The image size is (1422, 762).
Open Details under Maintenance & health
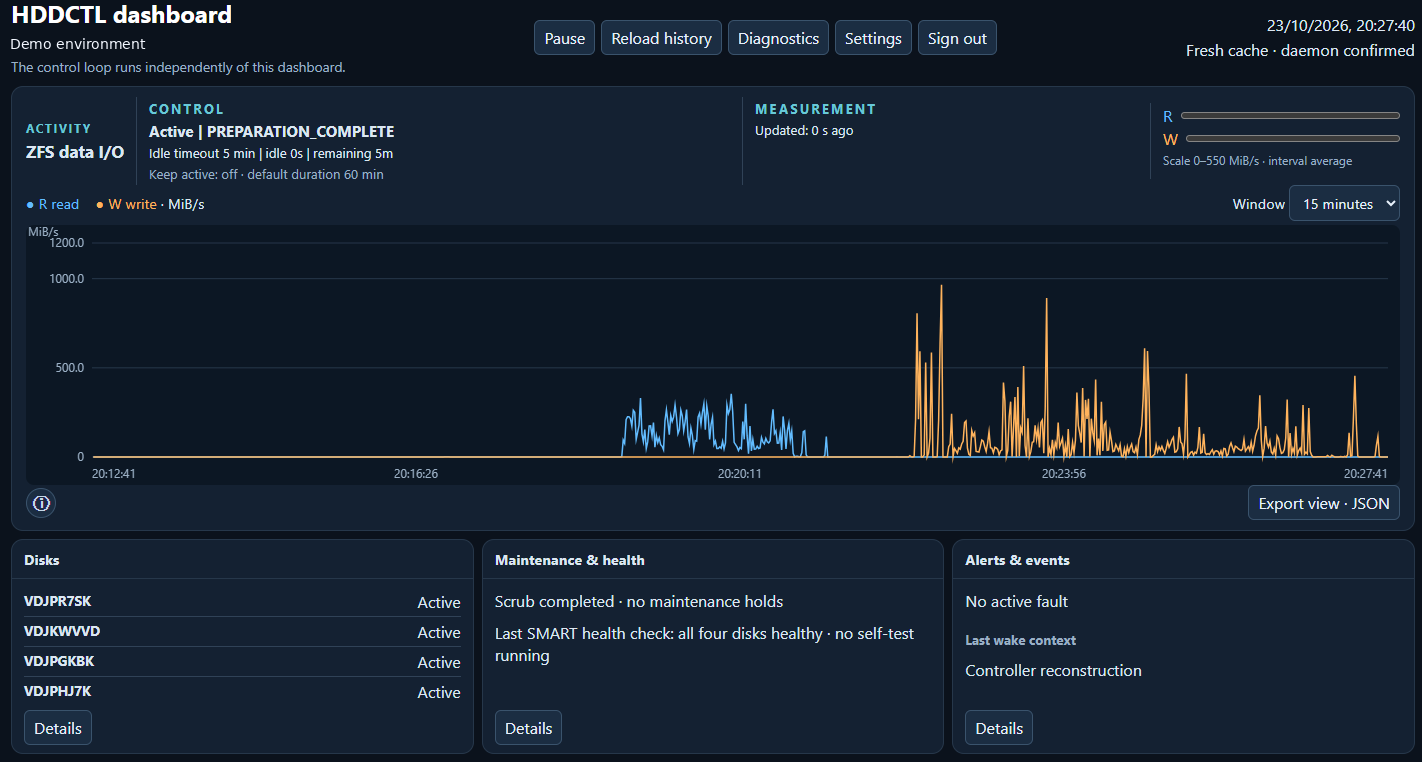pyautogui.click(x=528, y=728)
